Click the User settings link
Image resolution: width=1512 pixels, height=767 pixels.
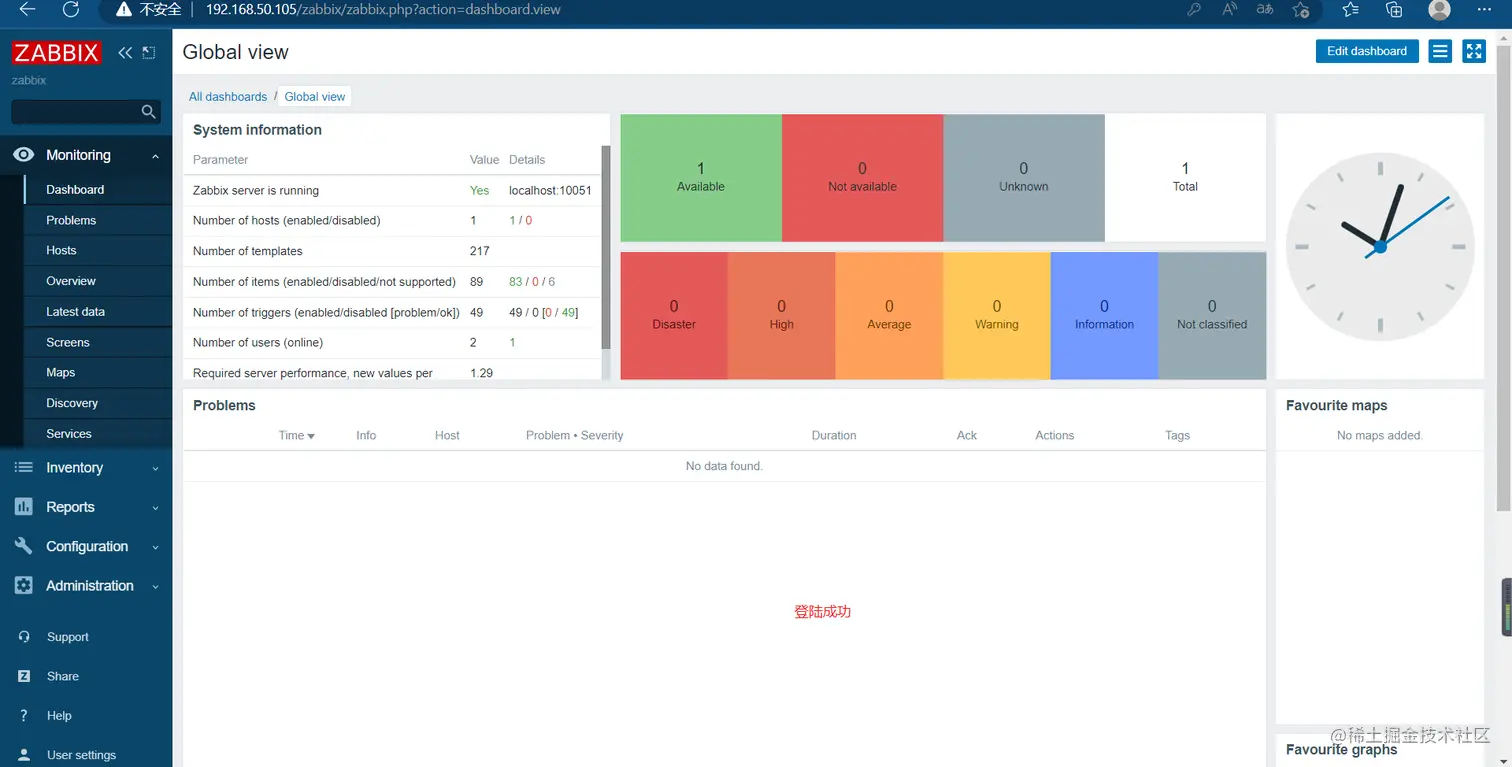click(81, 755)
